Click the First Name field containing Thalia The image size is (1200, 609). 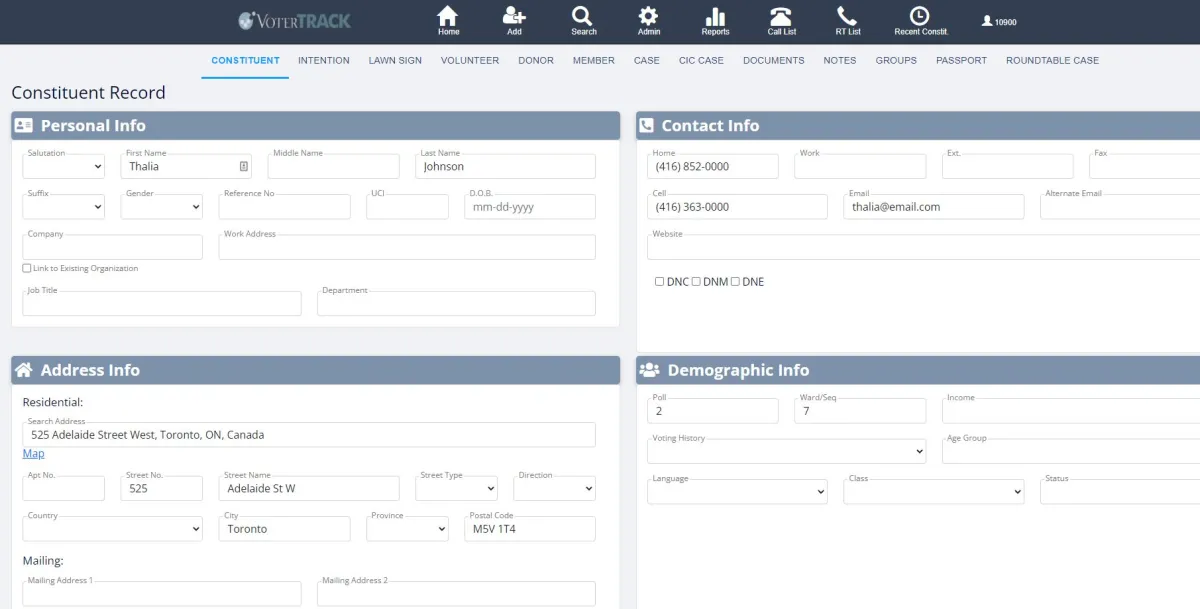click(186, 166)
